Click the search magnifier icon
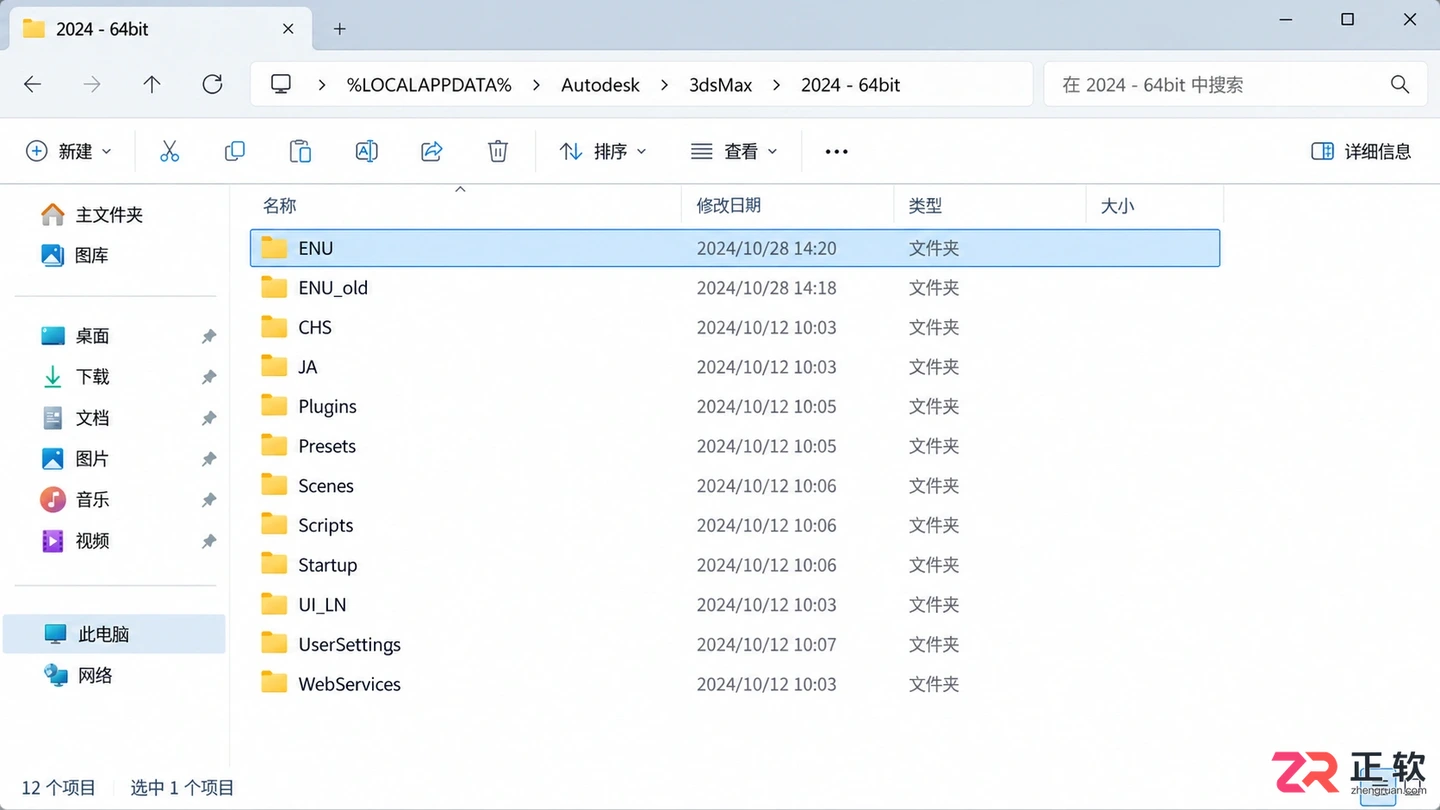This screenshot has width=1440, height=810. [1400, 85]
